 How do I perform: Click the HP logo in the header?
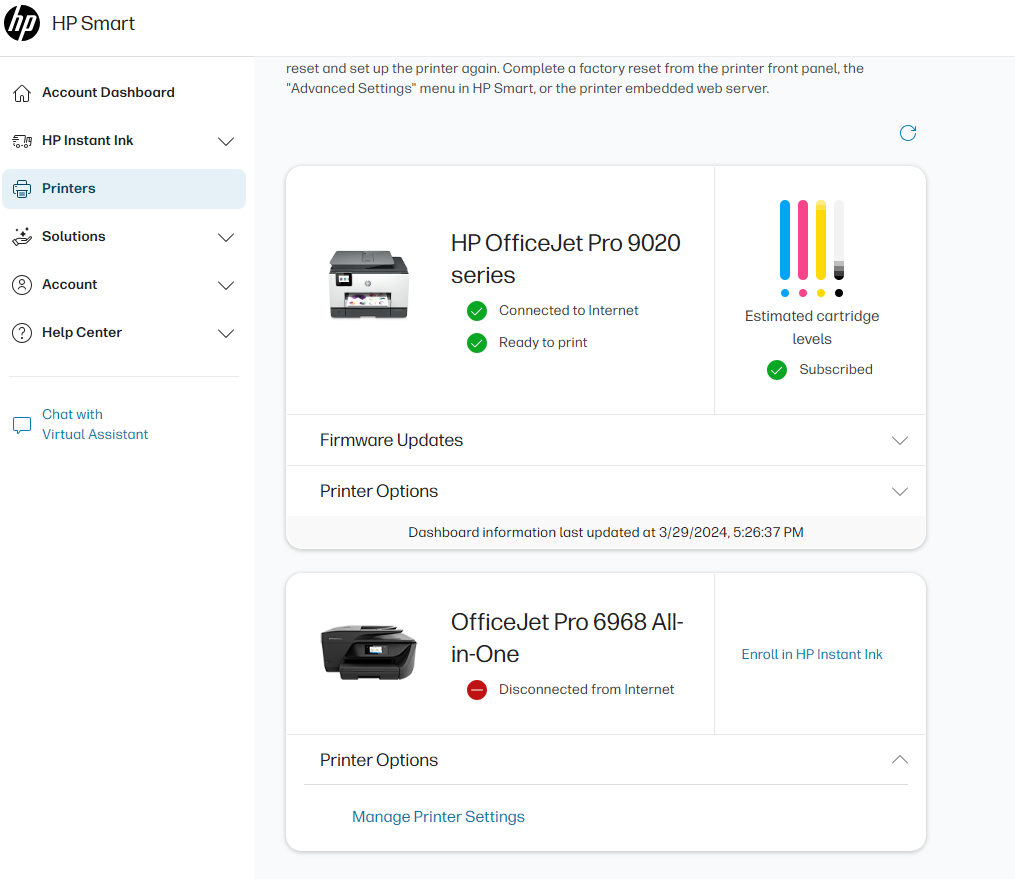tap(22, 22)
